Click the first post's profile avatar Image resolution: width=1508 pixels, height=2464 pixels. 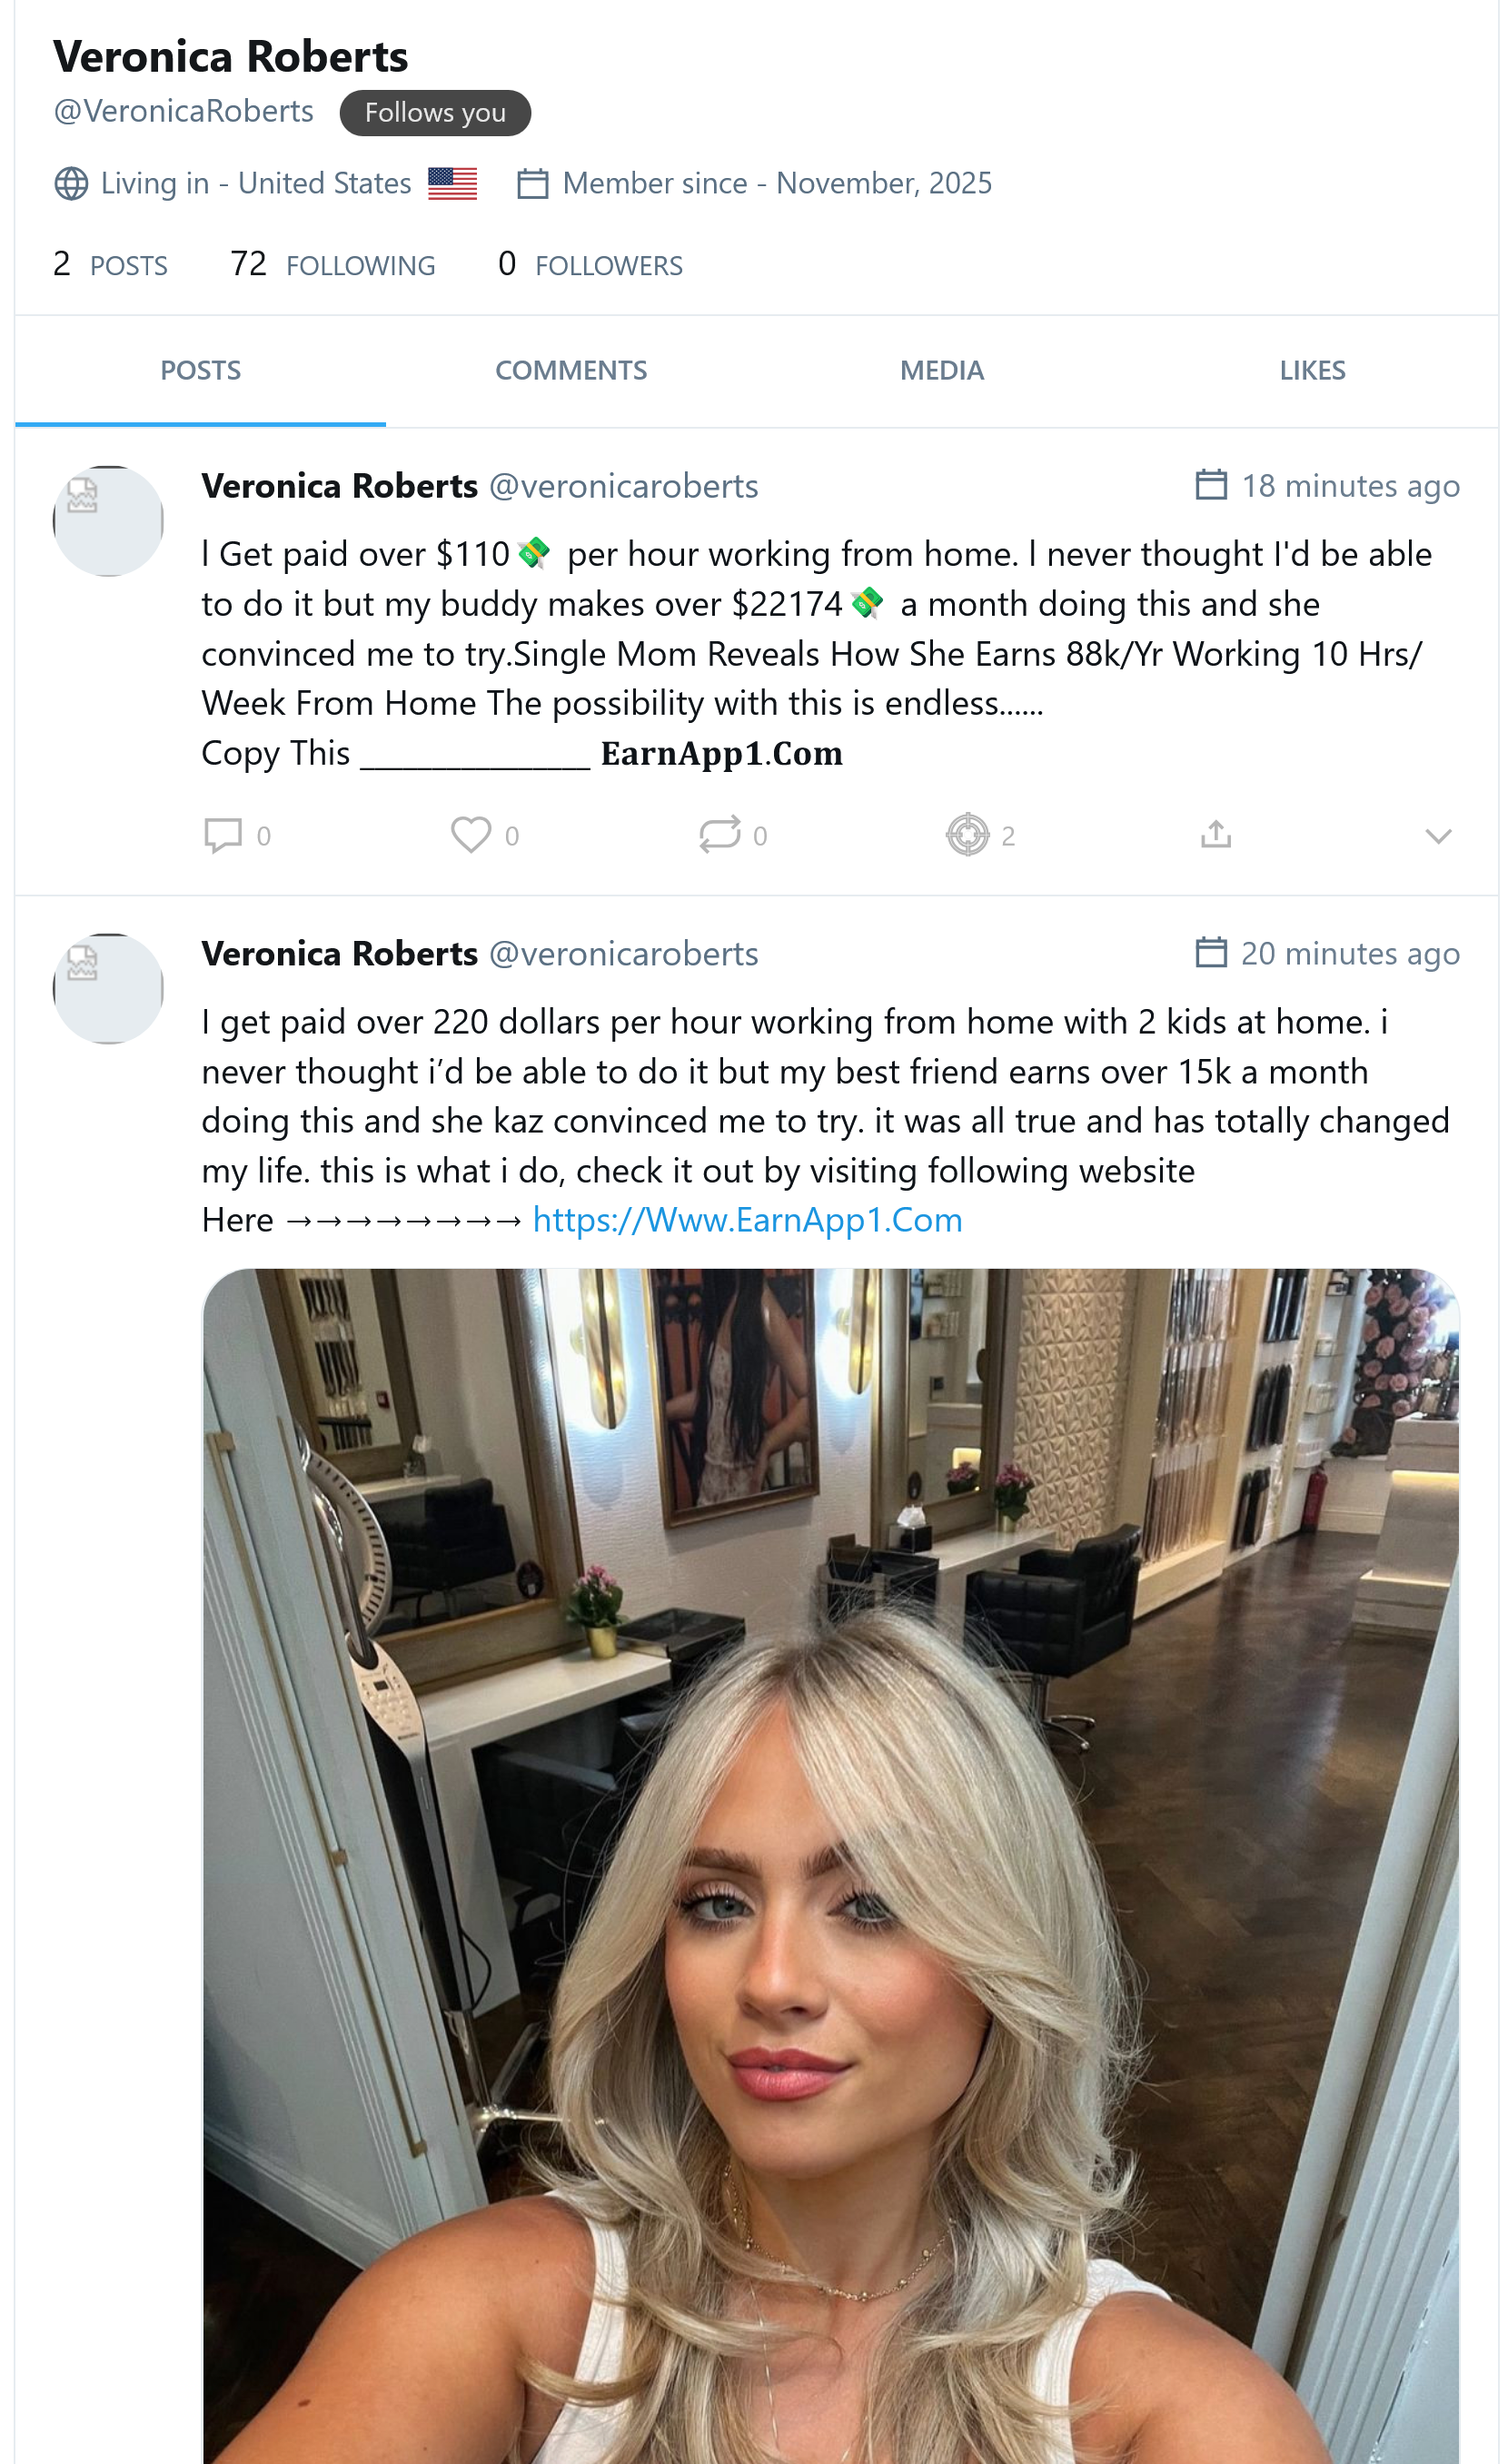pos(108,521)
